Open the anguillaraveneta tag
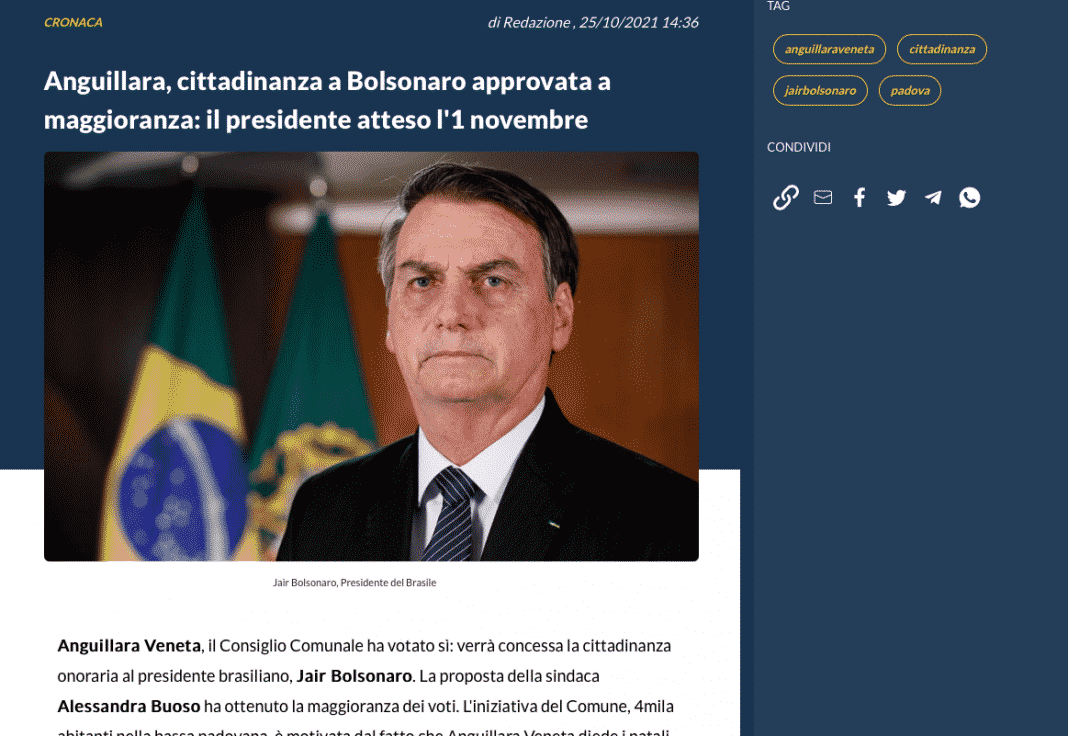 tap(829, 49)
